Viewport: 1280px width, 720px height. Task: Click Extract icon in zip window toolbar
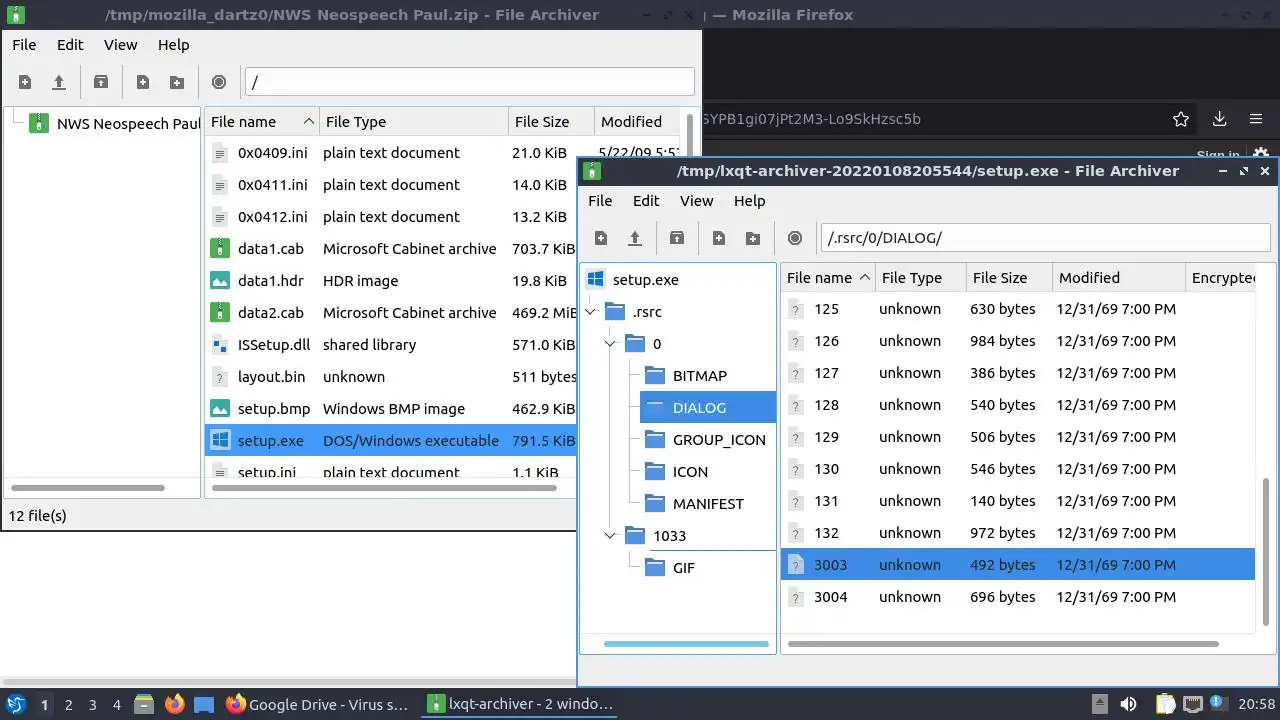tap(101, 82)
